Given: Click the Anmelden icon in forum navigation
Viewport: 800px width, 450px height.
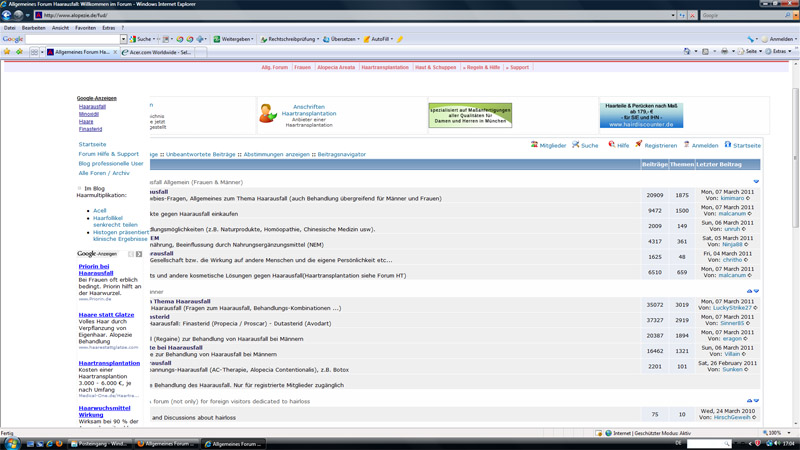Looking at the screenshot, I should coord(686,145).
